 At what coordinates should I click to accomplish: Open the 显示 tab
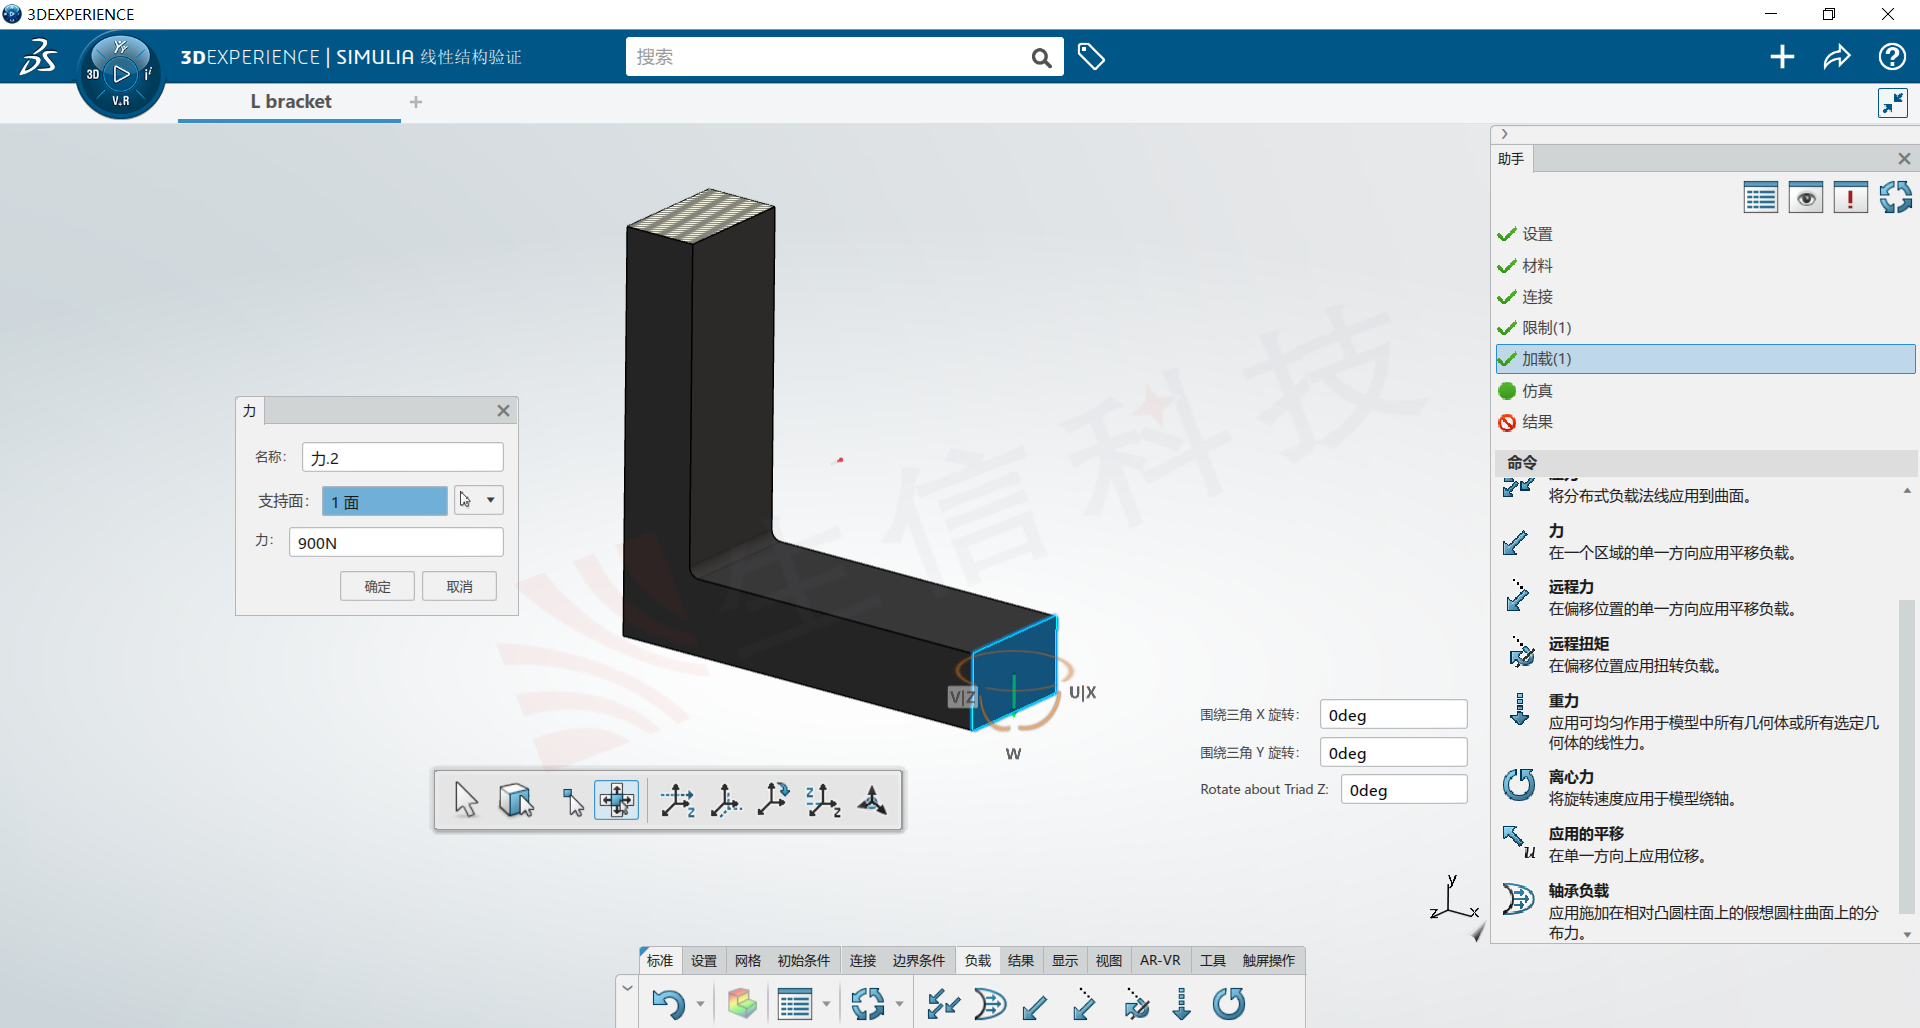point(1065,960)
